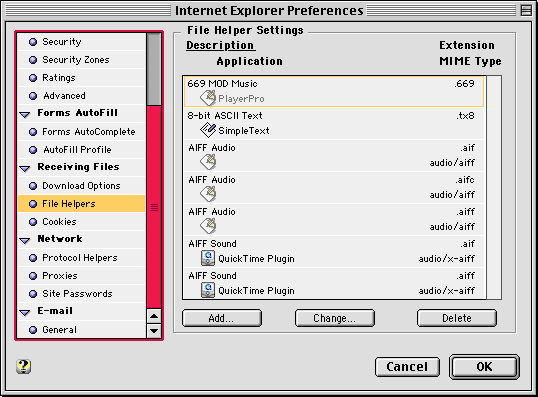This screenshot has height=397, width=538.
Task: Click the PlayerPro application icon
Action: 208,98
